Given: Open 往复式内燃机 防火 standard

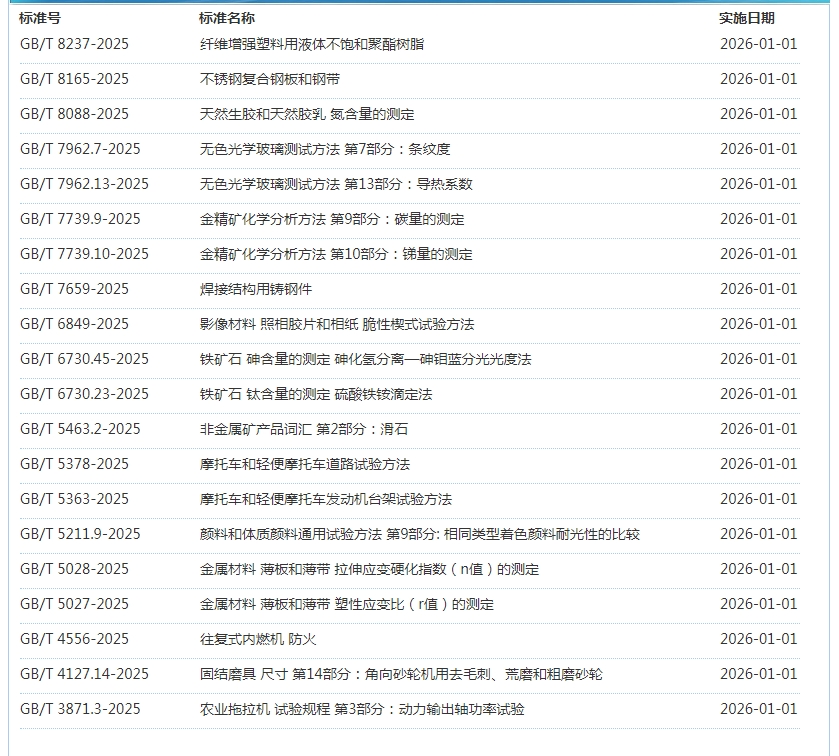Looking at the screenshot, I should click(x=257, y=639).
